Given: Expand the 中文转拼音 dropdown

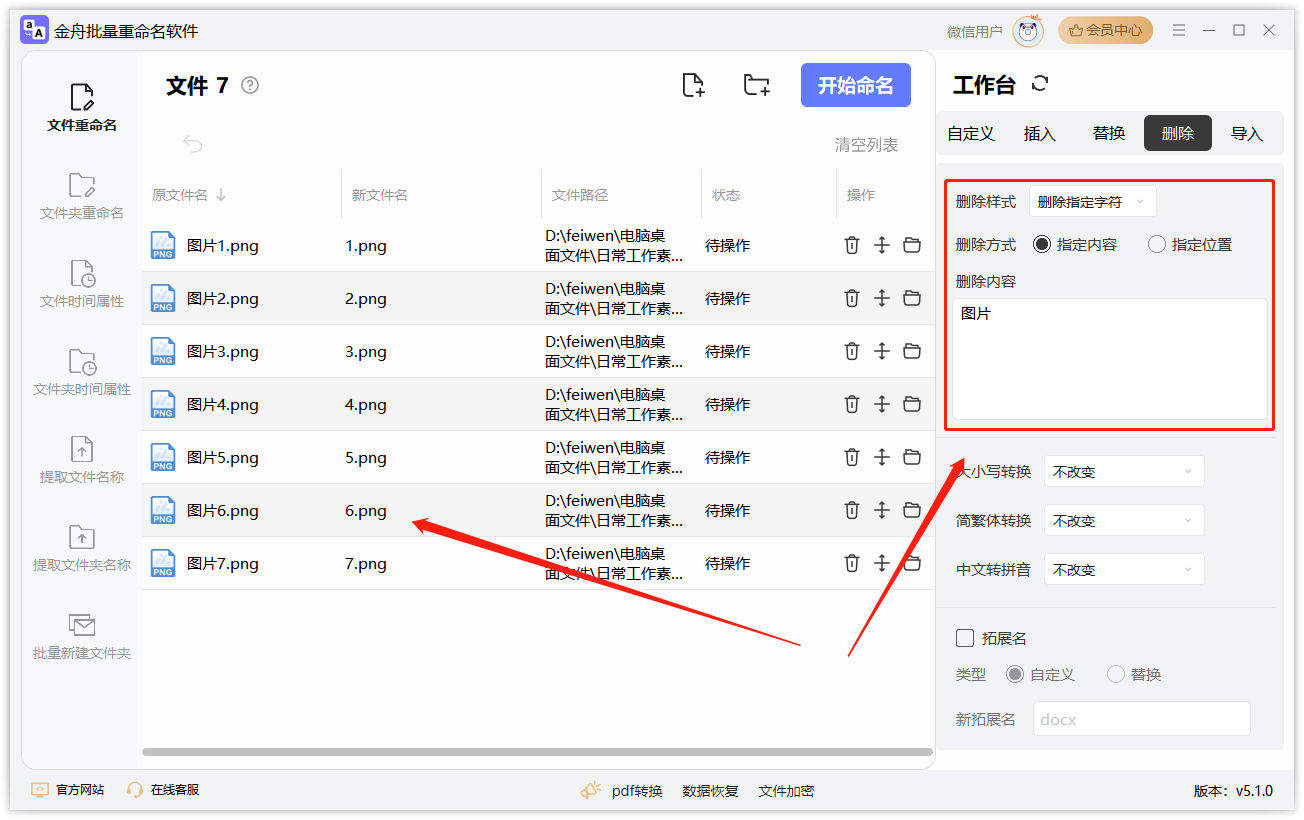Looking at the screenshot, I should [1123, 570].
